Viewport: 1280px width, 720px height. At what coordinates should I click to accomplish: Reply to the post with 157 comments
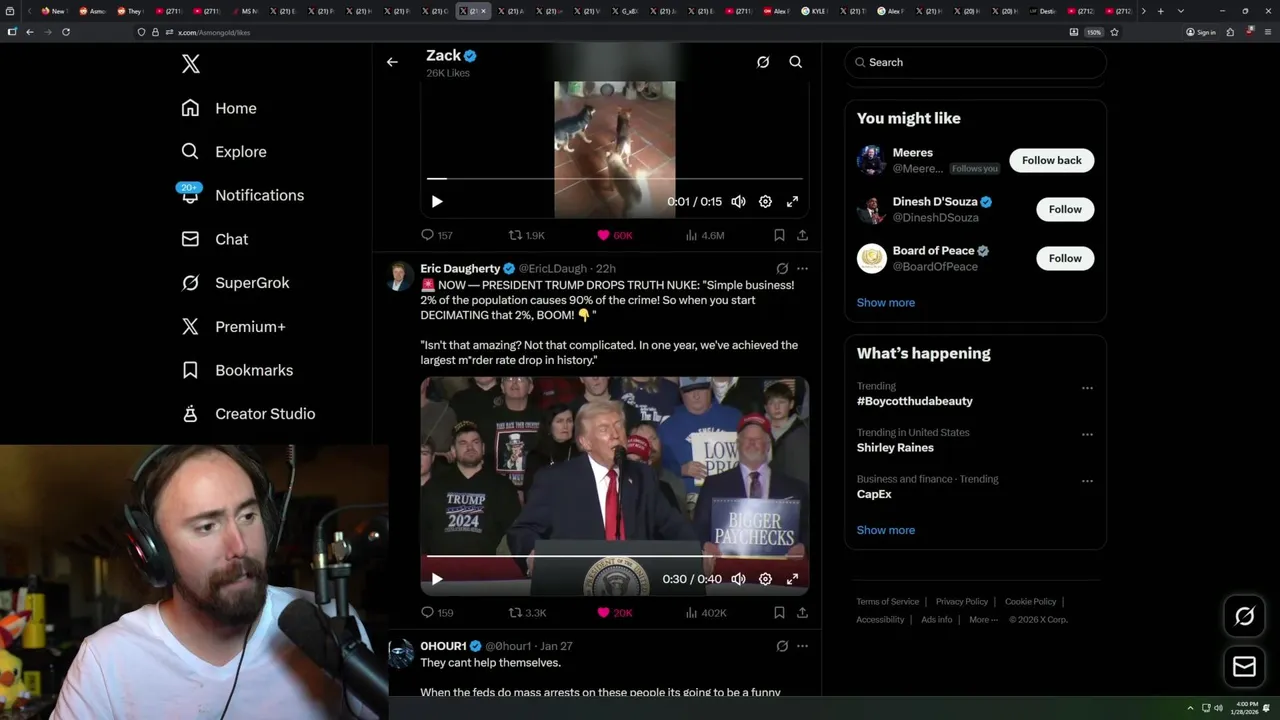(437, 235)
